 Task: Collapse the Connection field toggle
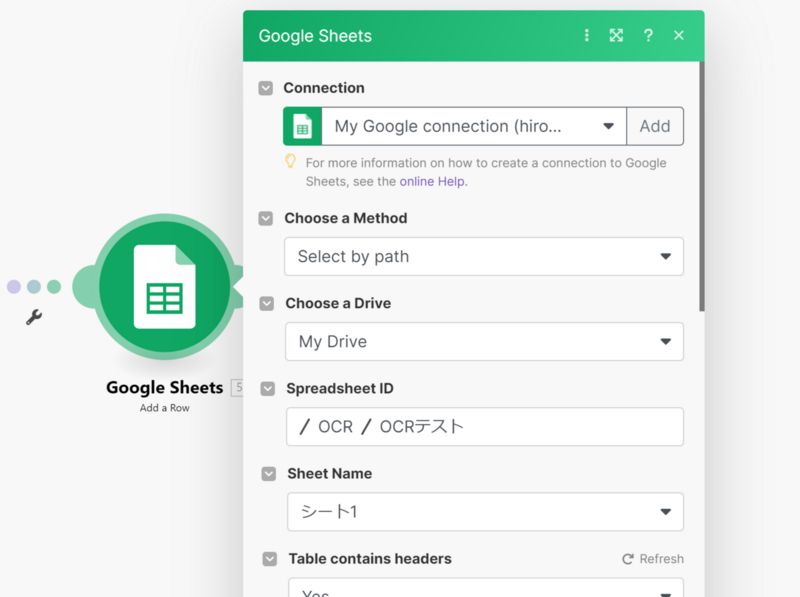(x=265, y=88)
